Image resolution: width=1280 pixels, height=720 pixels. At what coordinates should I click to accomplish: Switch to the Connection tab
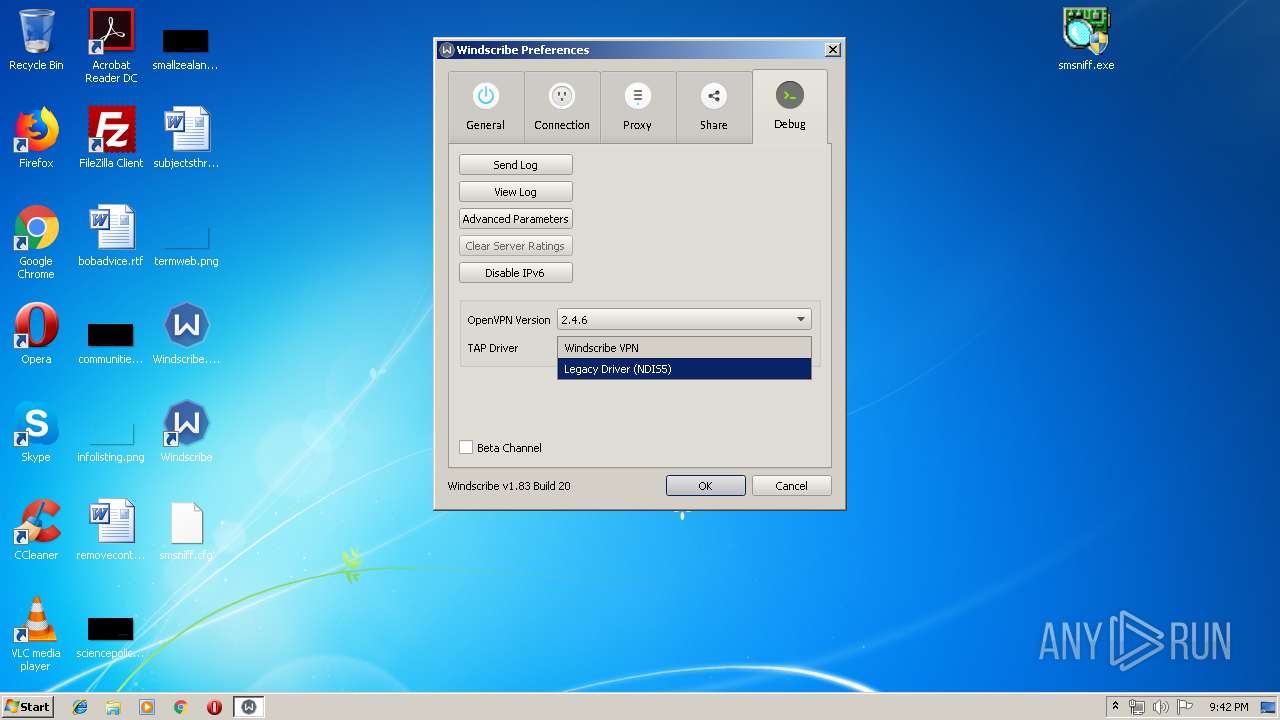(x=562, y=107)
